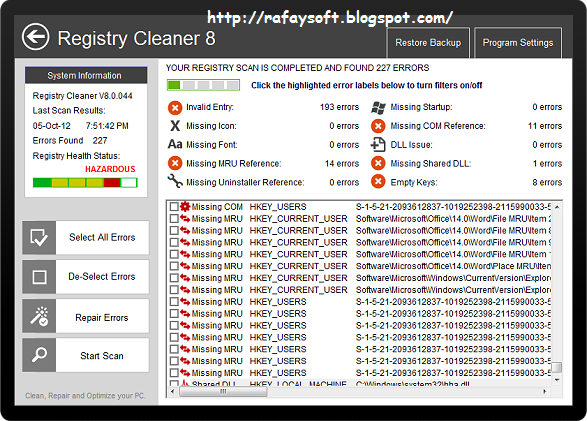The height and width of the screenshot is (421, 587).
Task: Click the Missing COM Reference red icon
Action: (378, 126)
